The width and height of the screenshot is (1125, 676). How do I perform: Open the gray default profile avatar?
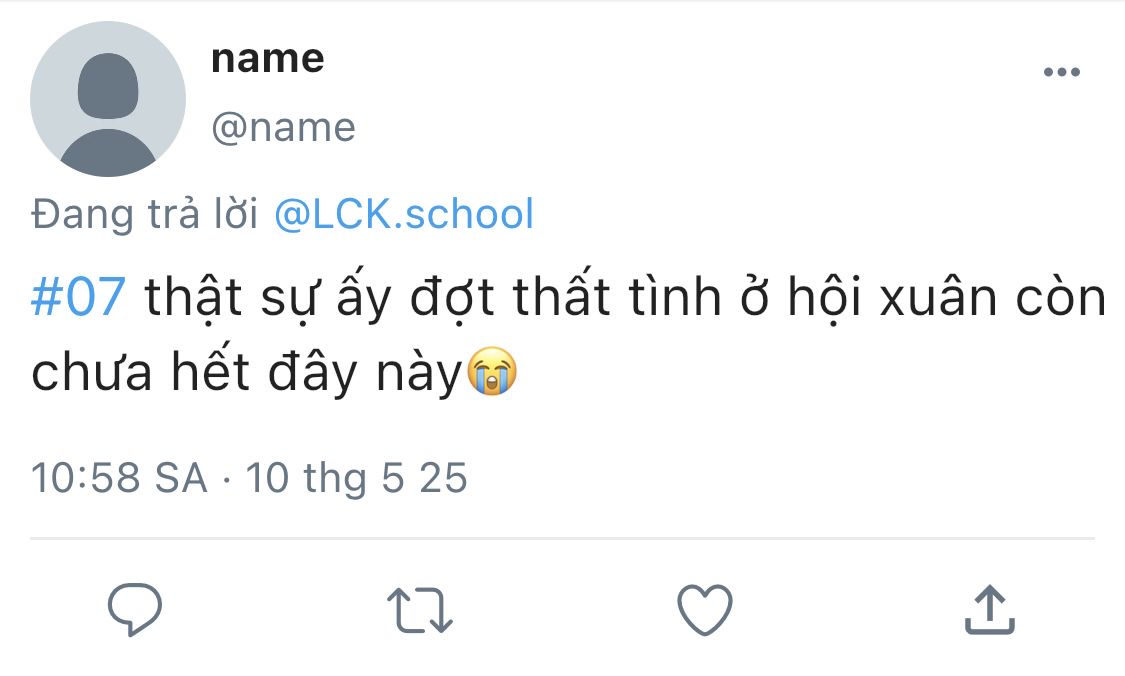(108, 99)
